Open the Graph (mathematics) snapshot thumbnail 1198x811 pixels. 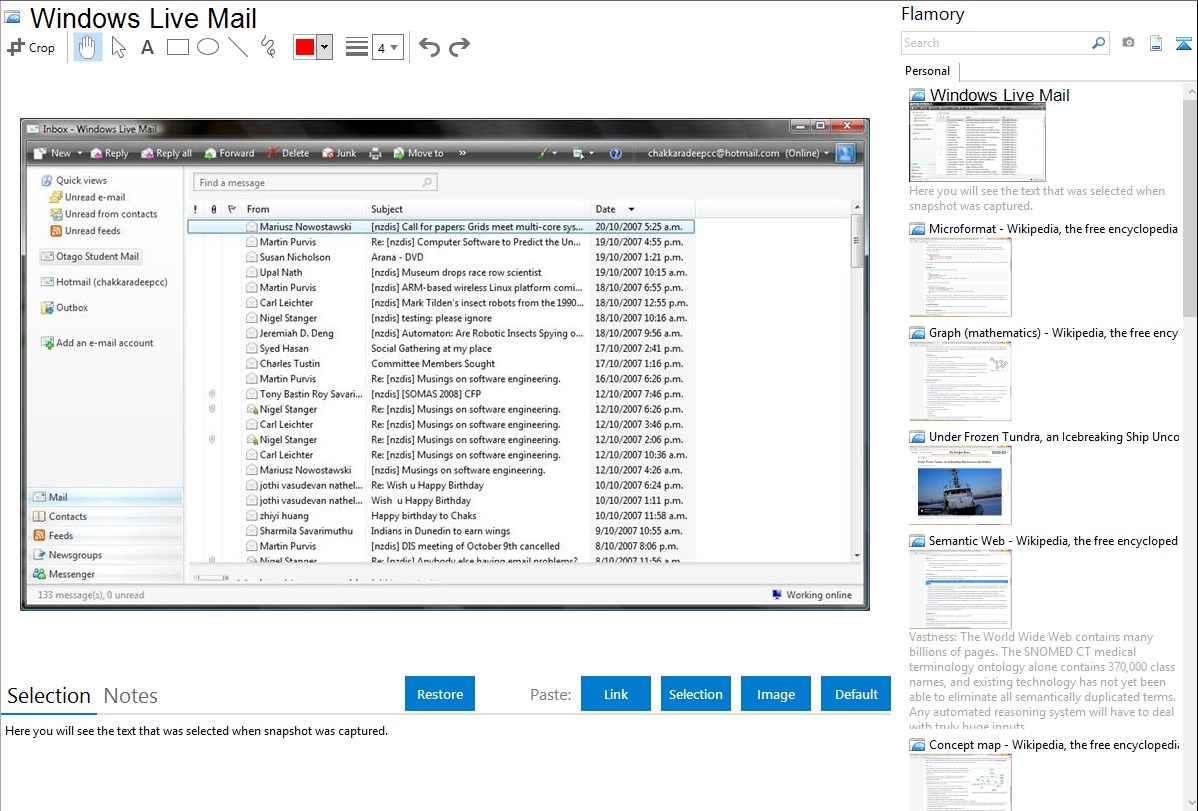[960, 381]
